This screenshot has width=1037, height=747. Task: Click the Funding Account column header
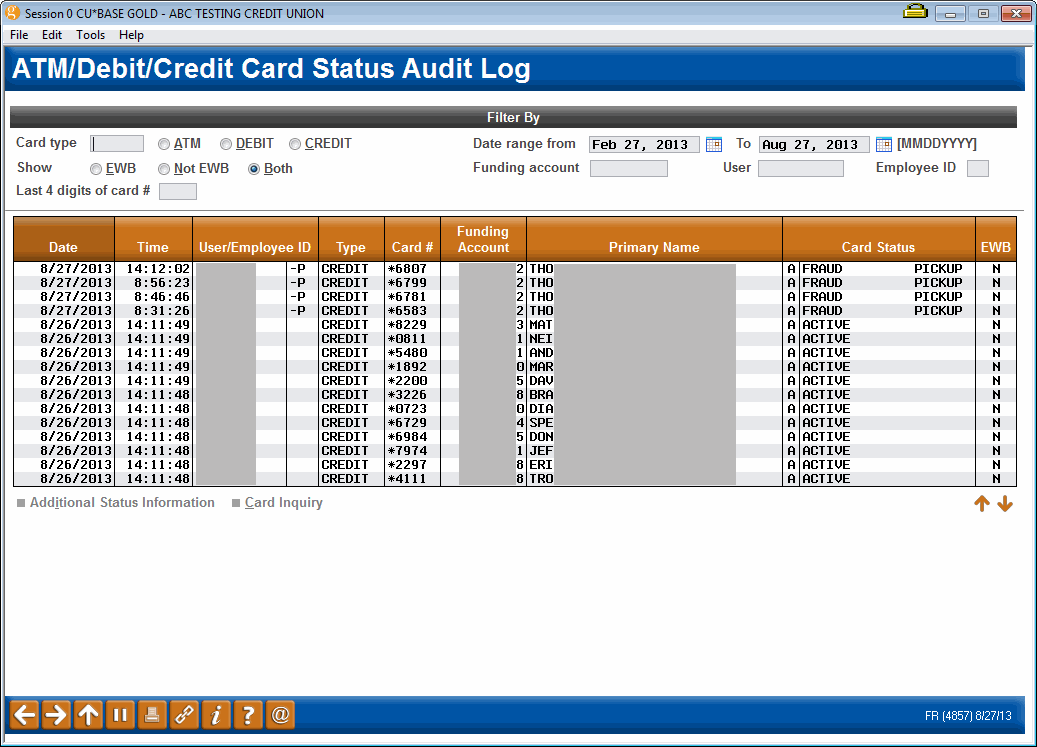point(483,239)
